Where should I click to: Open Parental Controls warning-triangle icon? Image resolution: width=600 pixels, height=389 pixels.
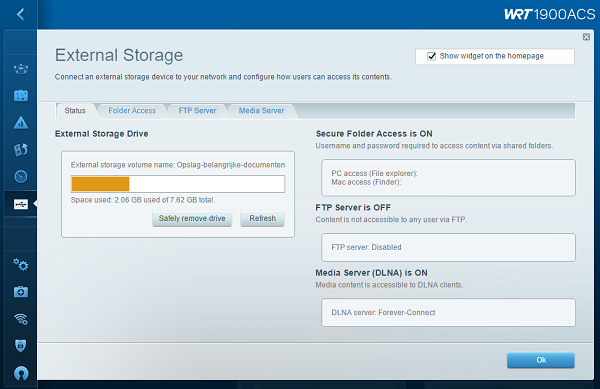tap(21, 123)
